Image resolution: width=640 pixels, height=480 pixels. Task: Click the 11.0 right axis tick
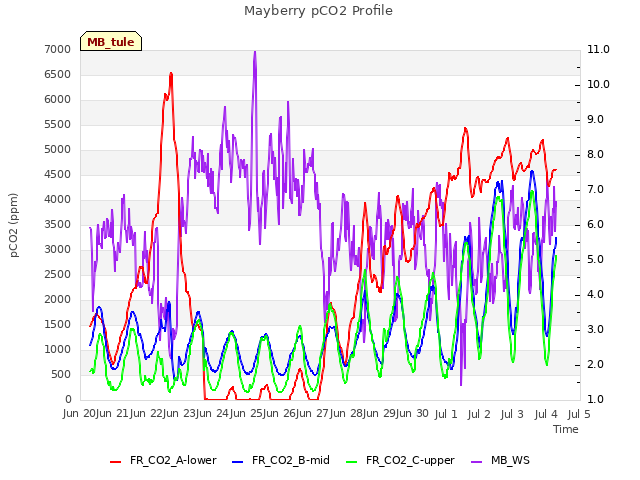click(x=598, y=50)
